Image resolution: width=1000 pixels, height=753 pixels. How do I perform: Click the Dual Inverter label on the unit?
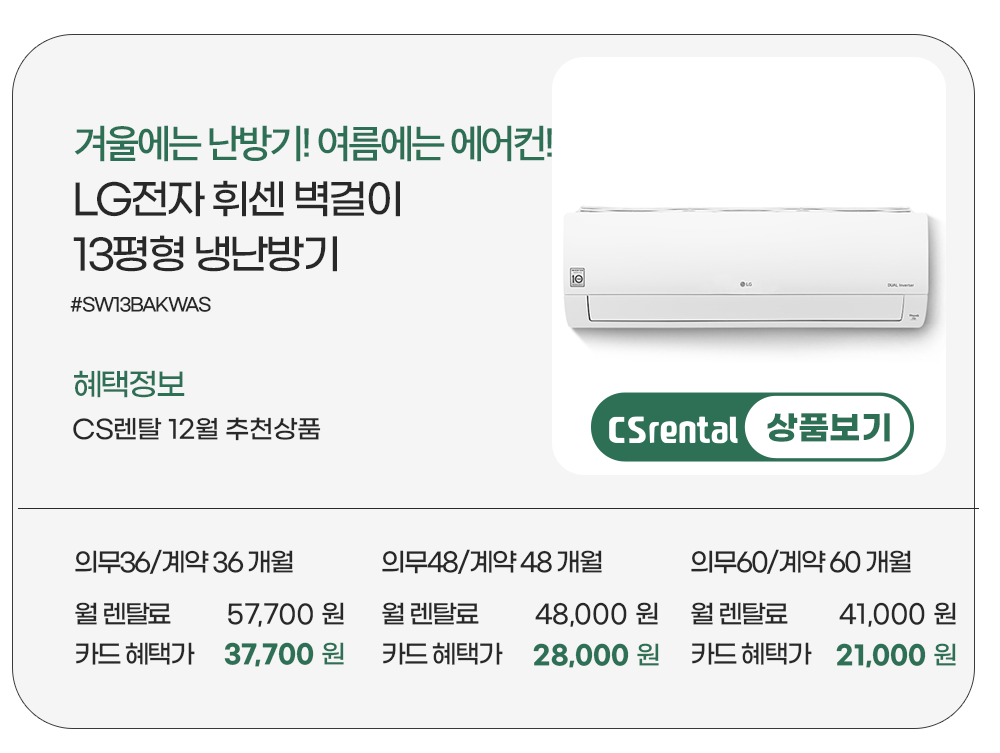[x=901, y=285]
